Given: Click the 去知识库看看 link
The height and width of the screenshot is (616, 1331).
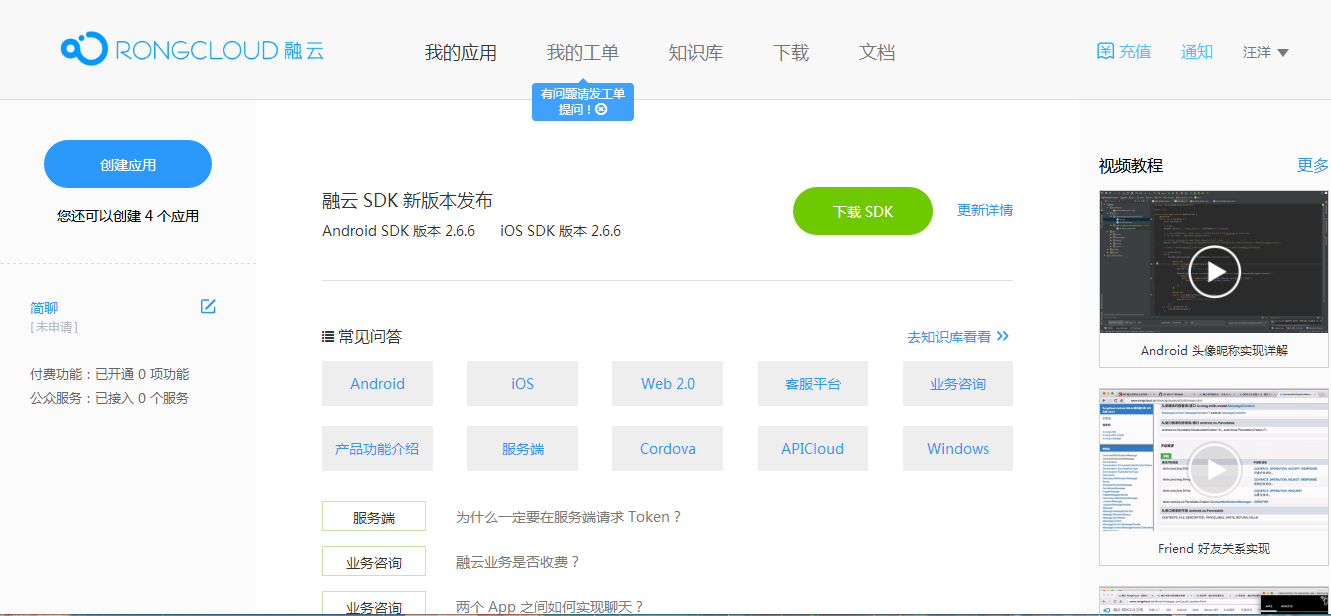Looking at the screenshot, I should 949,337.
